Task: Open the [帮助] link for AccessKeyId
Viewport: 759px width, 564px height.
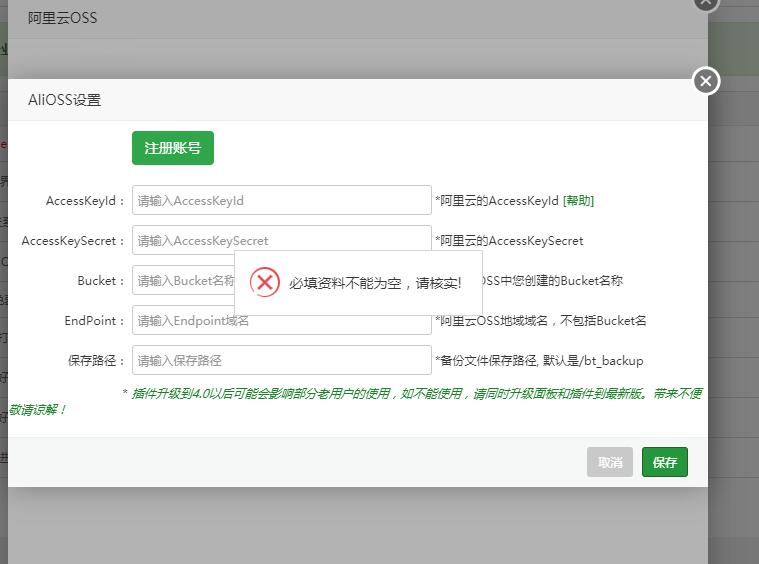Action: point(578,200)
